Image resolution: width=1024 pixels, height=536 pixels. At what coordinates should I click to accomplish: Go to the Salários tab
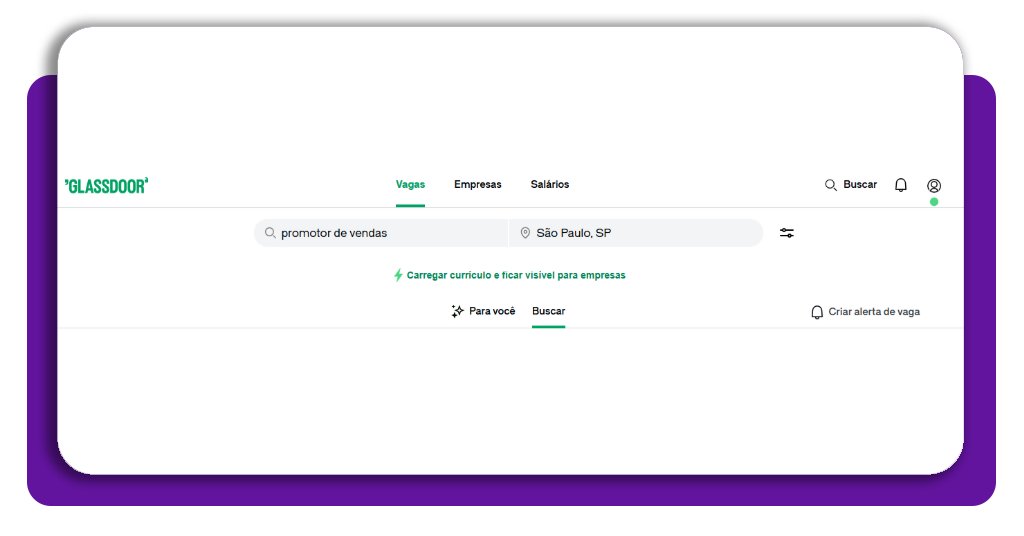(x=549, y=184)
